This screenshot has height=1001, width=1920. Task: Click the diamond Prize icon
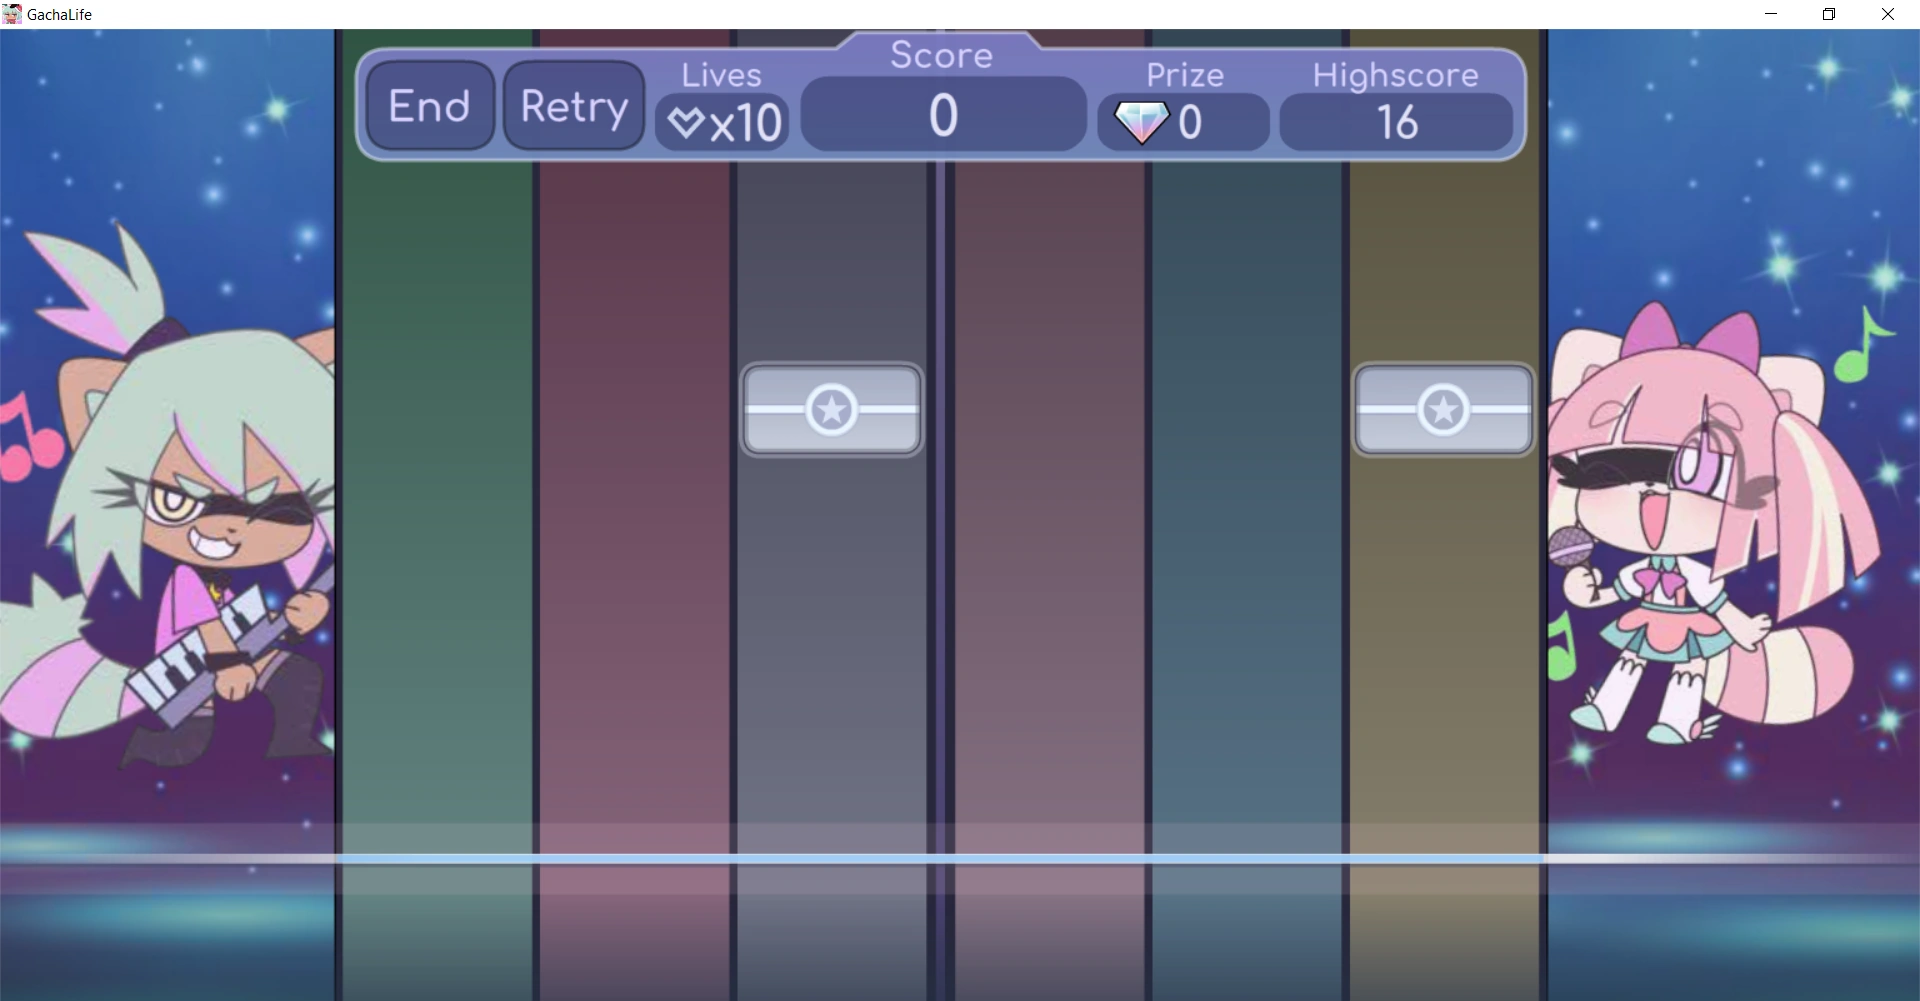tap(1141, 121)
